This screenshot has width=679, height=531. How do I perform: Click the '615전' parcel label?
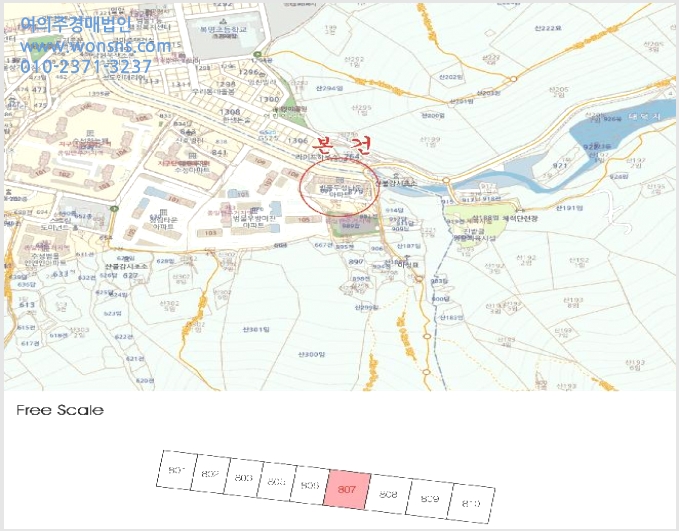[x=26, y=327]
